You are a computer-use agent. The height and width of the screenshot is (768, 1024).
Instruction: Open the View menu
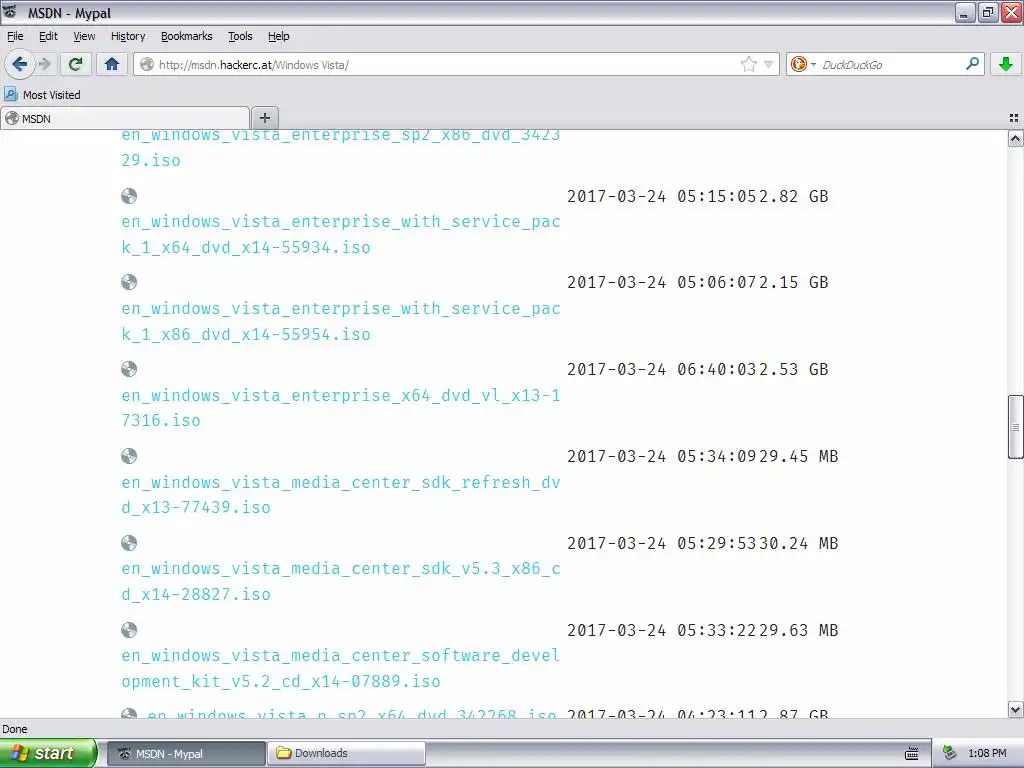pyautogui.click(x=84, y=36)
